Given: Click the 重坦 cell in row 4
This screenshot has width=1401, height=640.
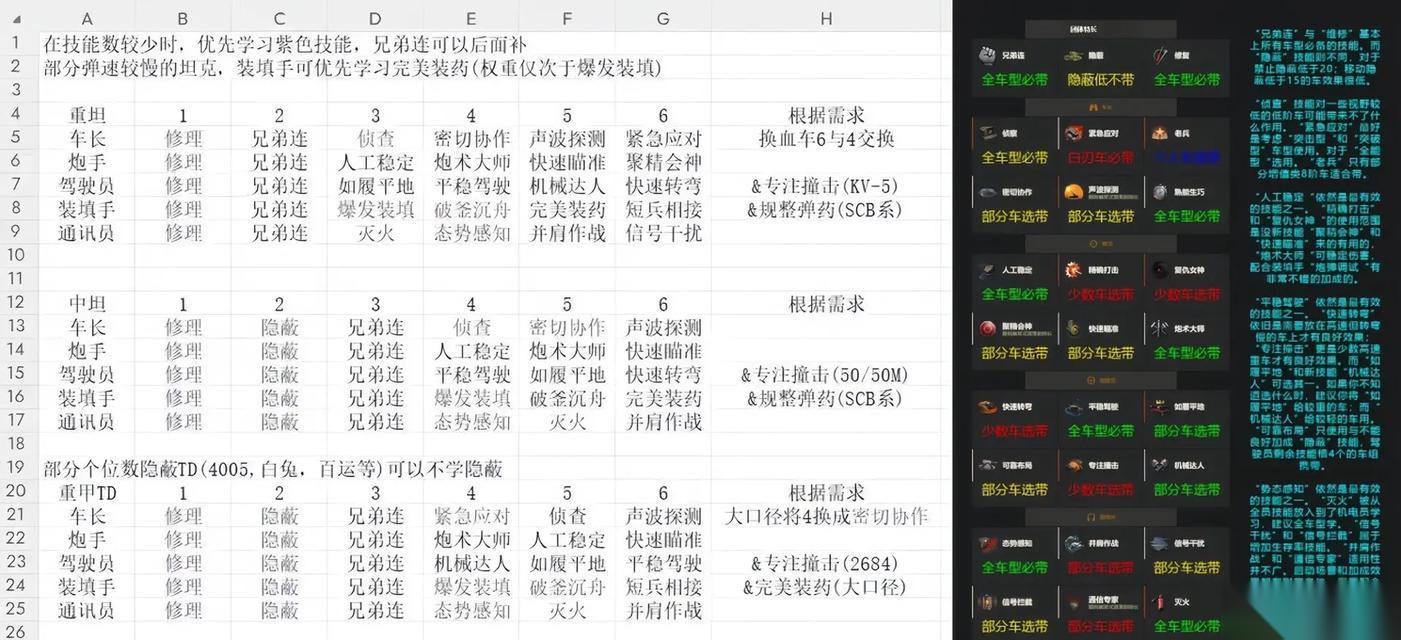Looking at the screenshot, I should (x=87, y=114).
